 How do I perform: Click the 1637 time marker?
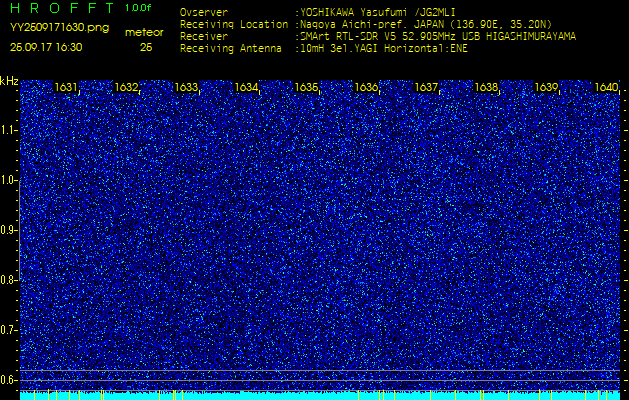pyautogui.click(x=426, y=87)
